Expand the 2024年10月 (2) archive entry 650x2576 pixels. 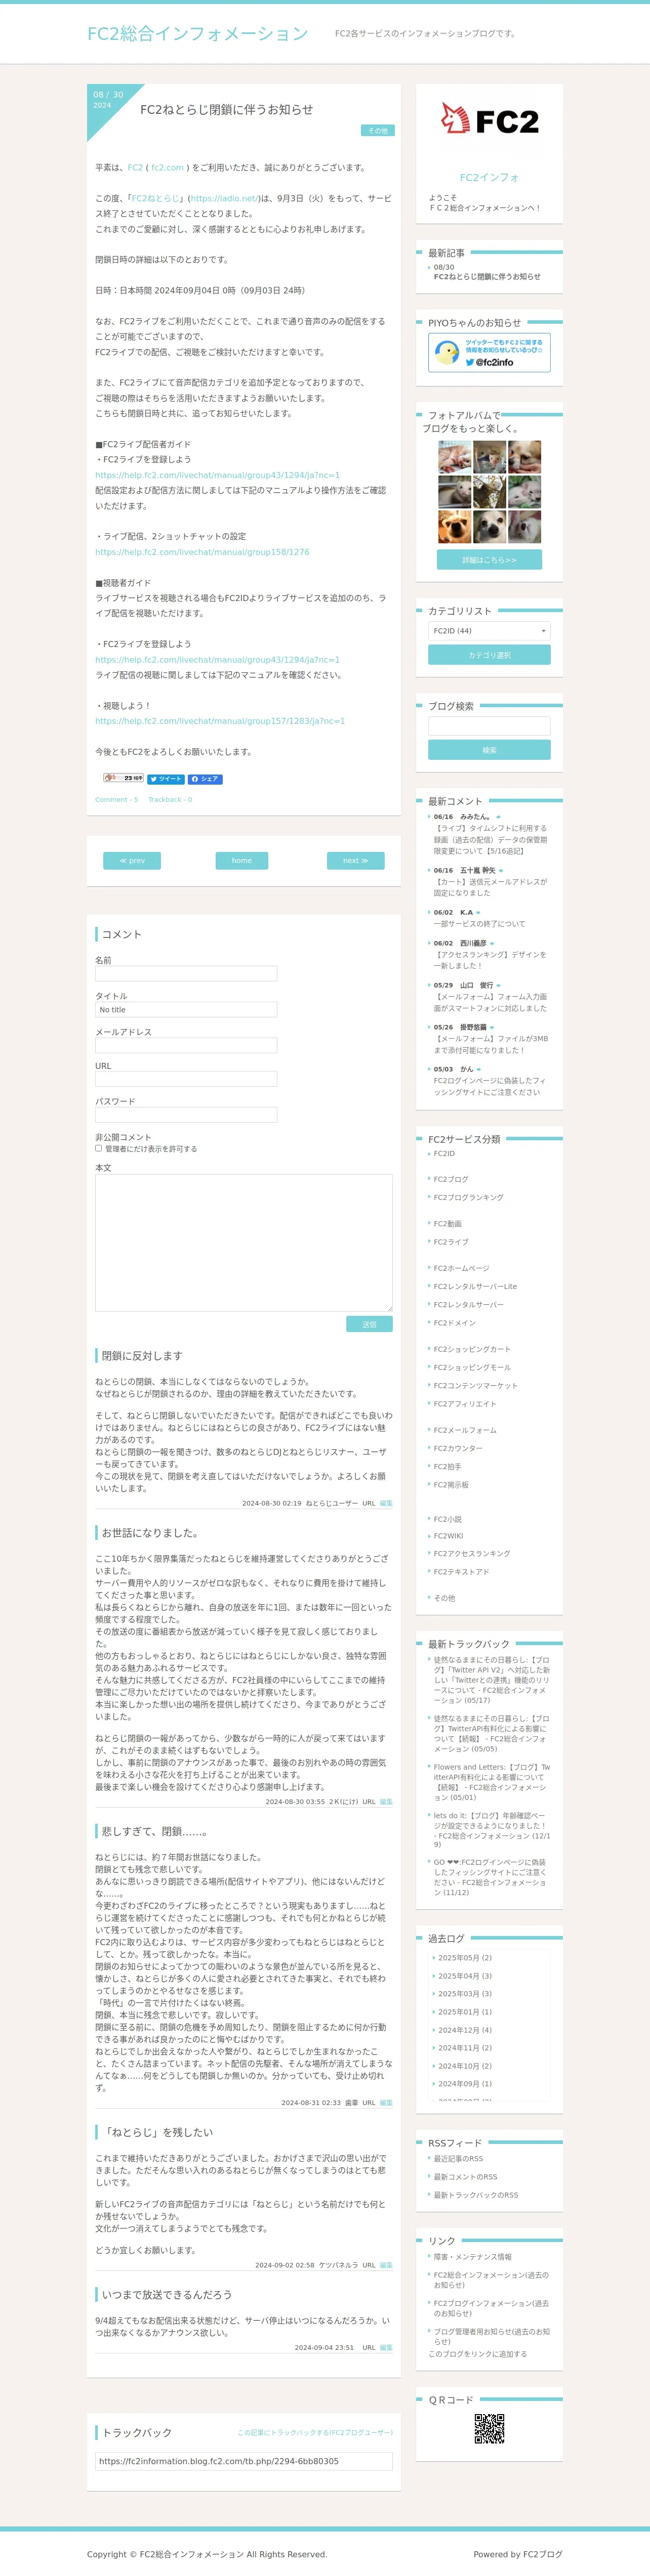click(x=465, y=2066)
